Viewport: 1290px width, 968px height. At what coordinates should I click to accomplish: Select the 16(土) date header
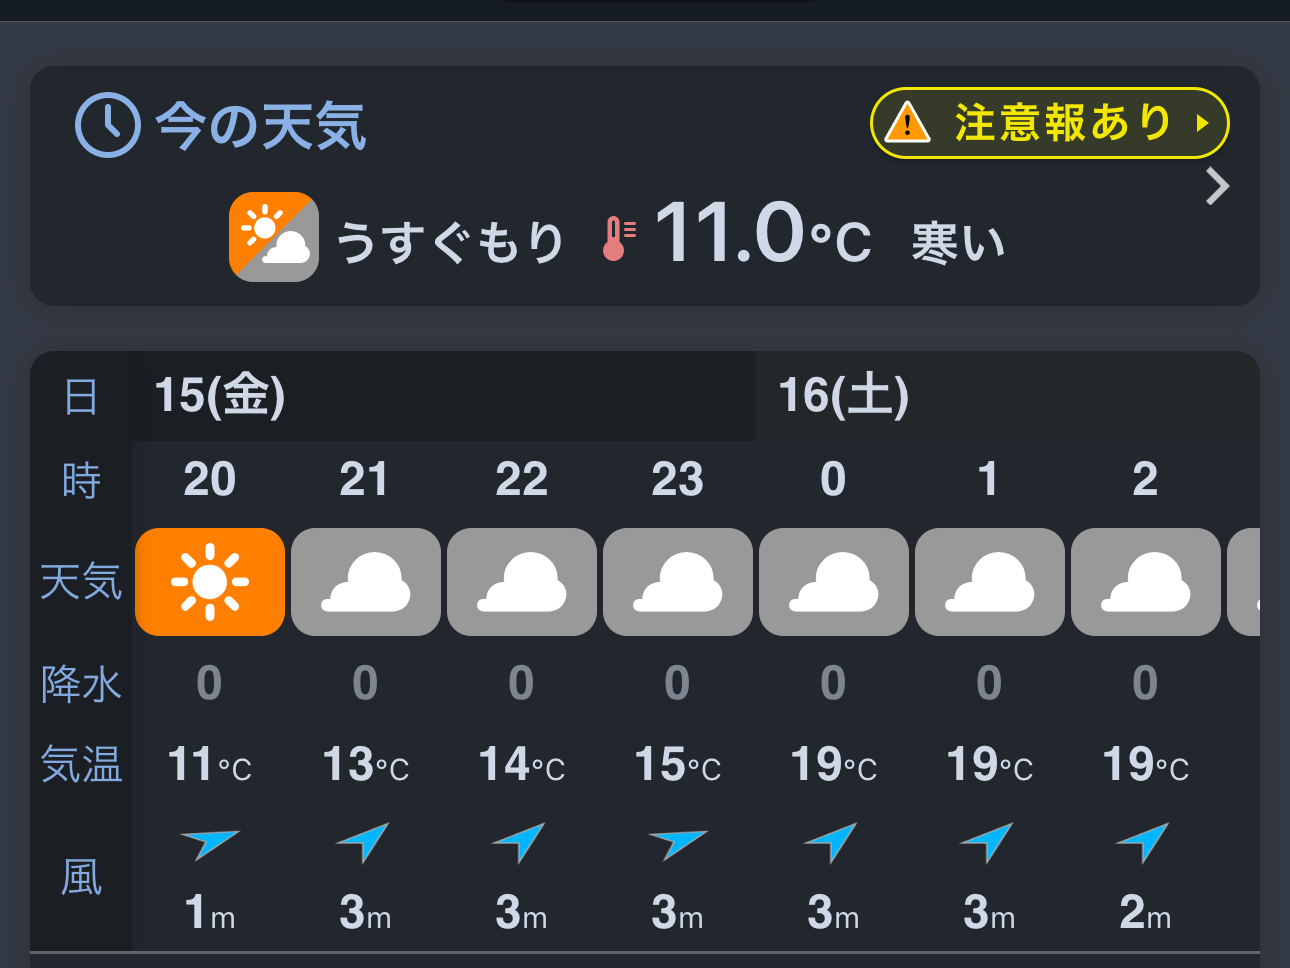pos(844,395)
